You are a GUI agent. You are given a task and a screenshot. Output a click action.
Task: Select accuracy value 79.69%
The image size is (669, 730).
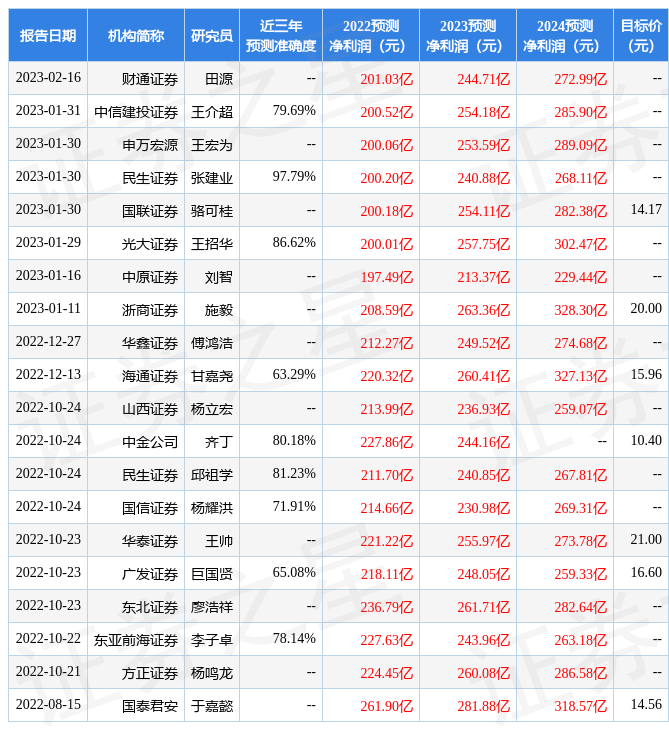(x=294, y=110)
